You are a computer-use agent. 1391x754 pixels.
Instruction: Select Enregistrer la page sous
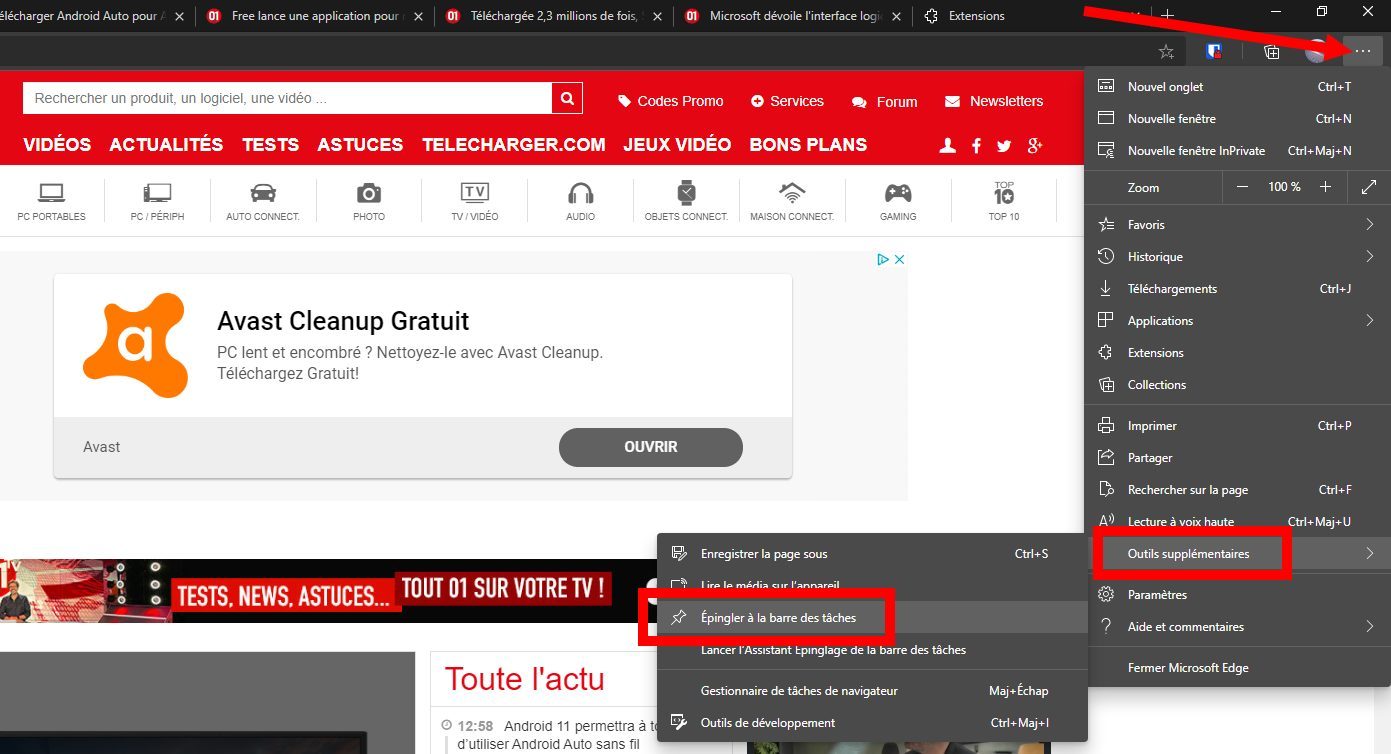[x=871, y=554]
